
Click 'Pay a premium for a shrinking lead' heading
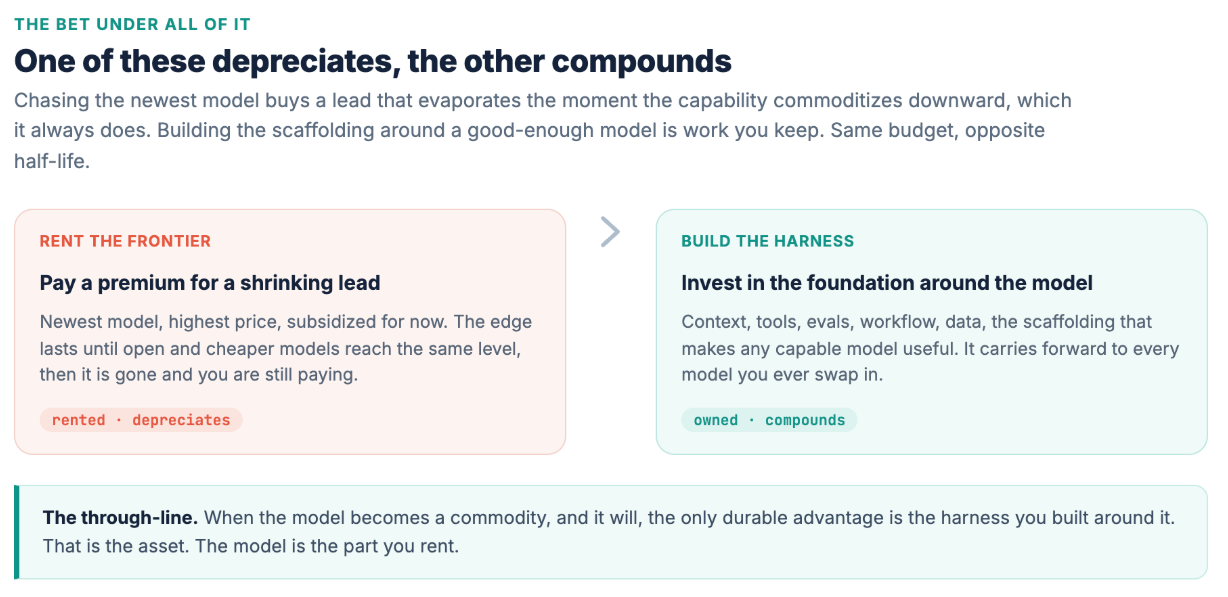tap(210, 283)
